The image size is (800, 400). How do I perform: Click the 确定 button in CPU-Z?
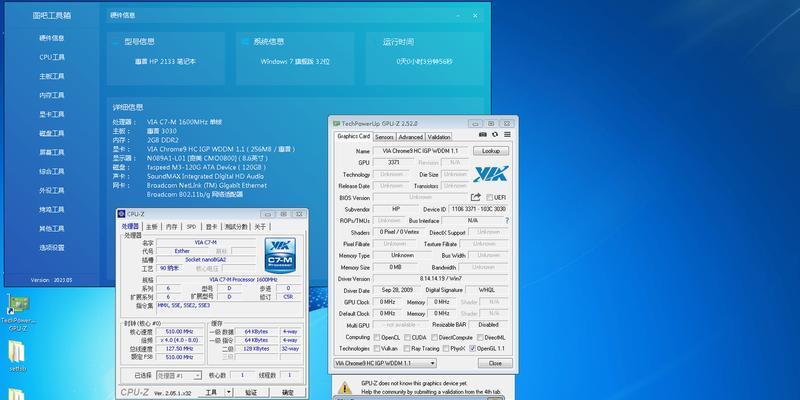[x=288, y=392]
